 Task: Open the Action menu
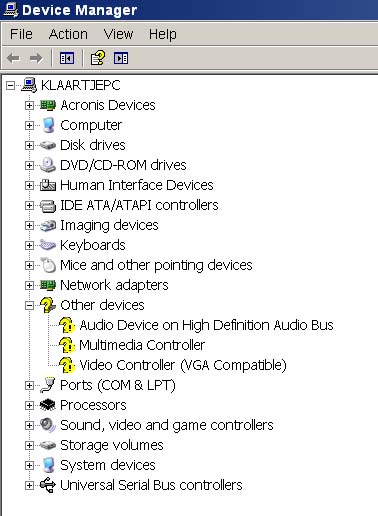point(68,34)
